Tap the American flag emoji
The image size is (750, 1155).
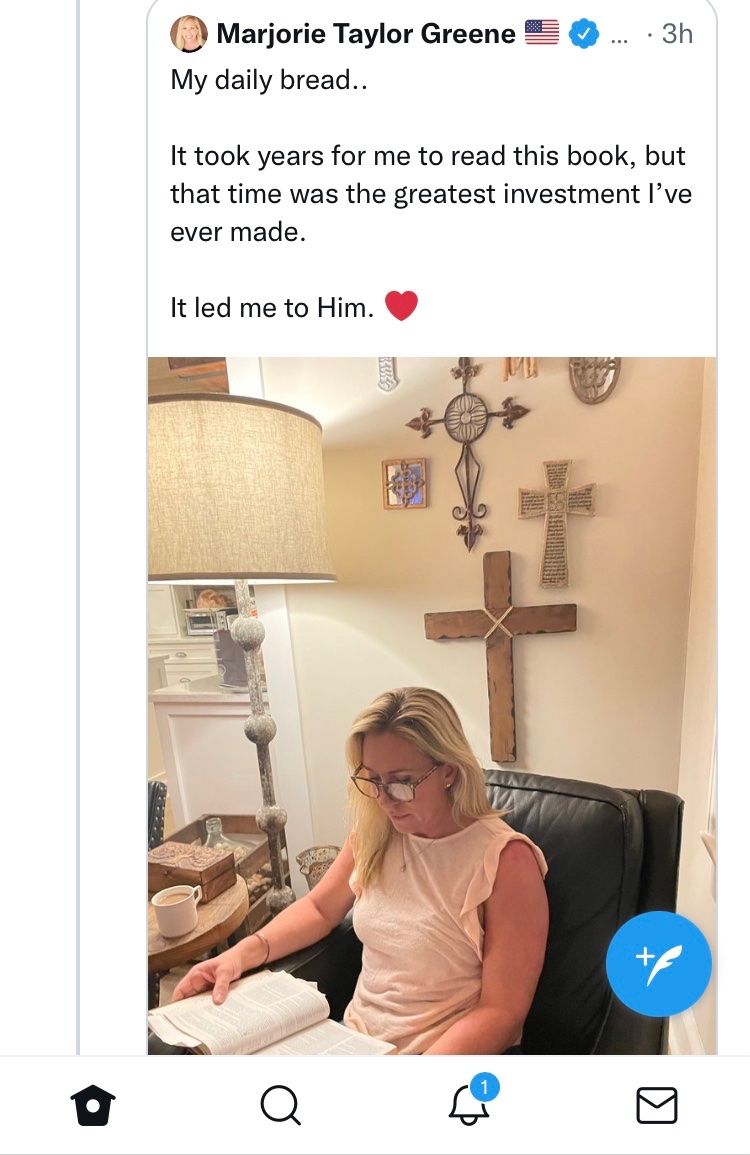coord(541,35)
